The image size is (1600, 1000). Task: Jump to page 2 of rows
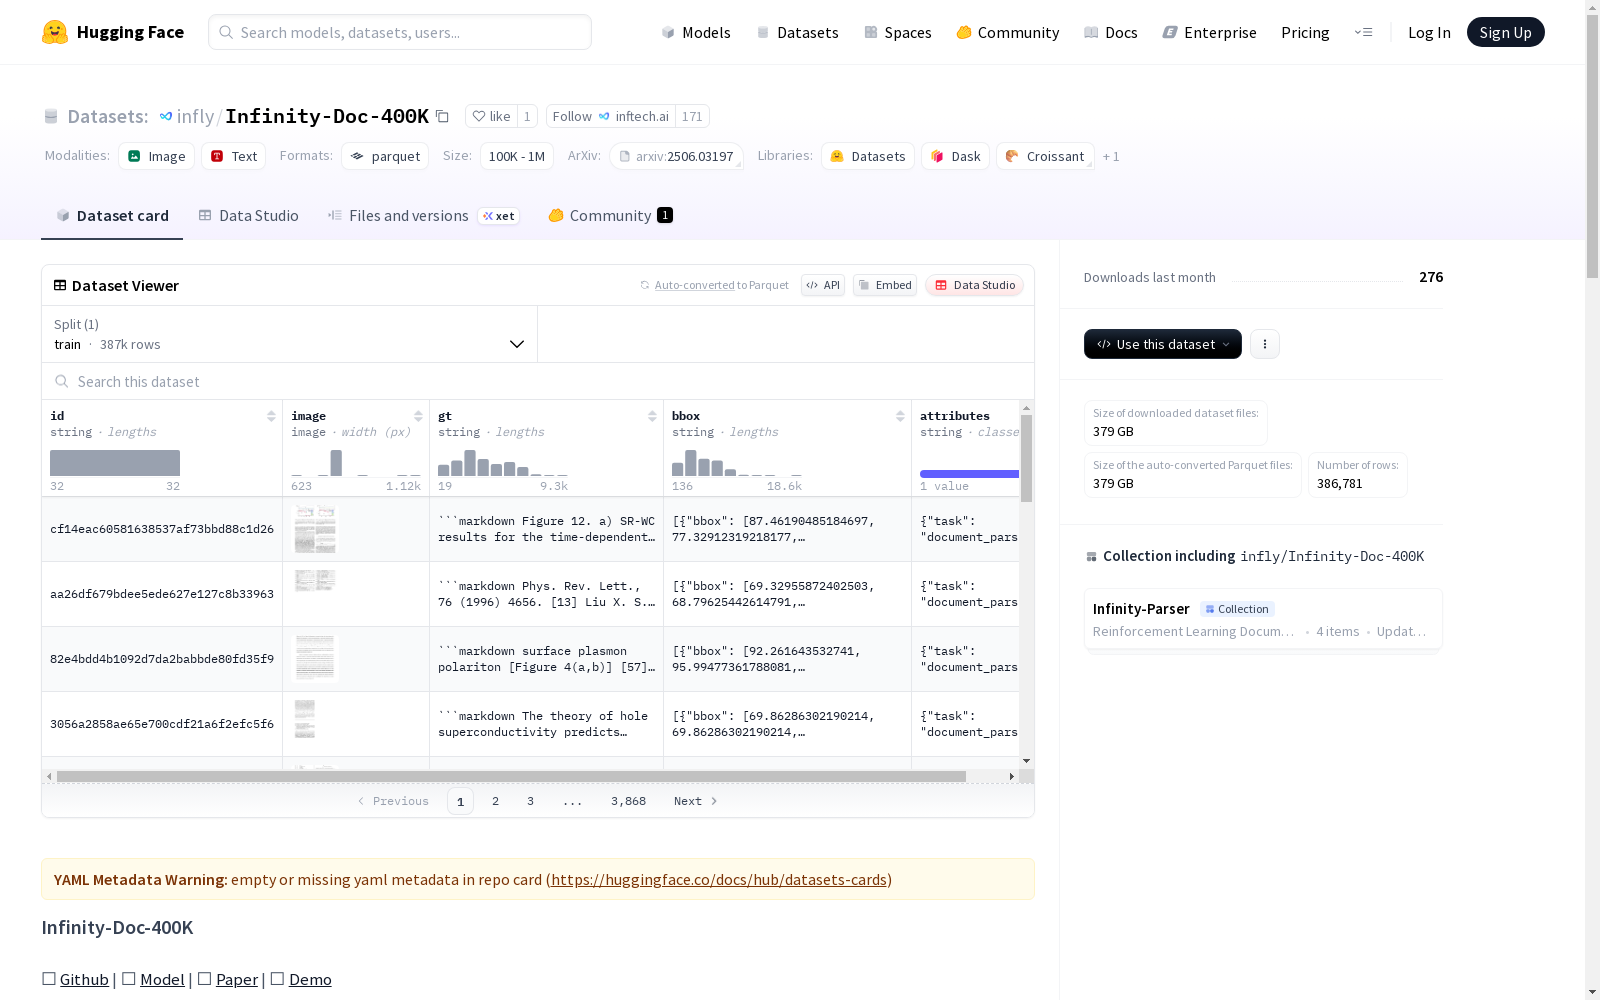[x=495, y=801]
